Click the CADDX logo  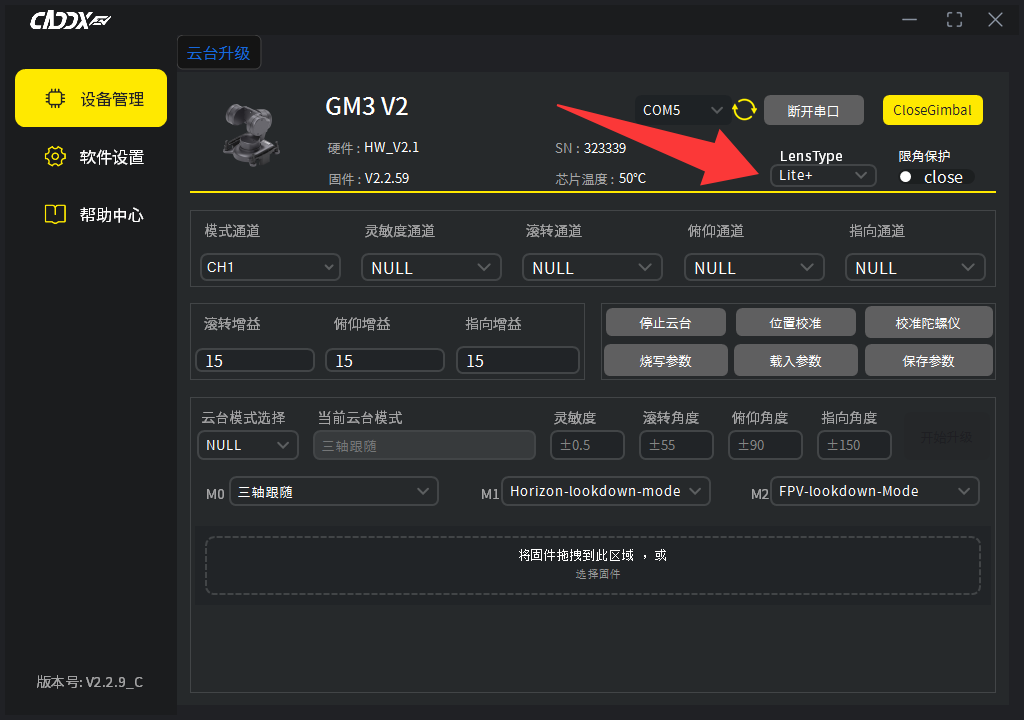[70, 21]
